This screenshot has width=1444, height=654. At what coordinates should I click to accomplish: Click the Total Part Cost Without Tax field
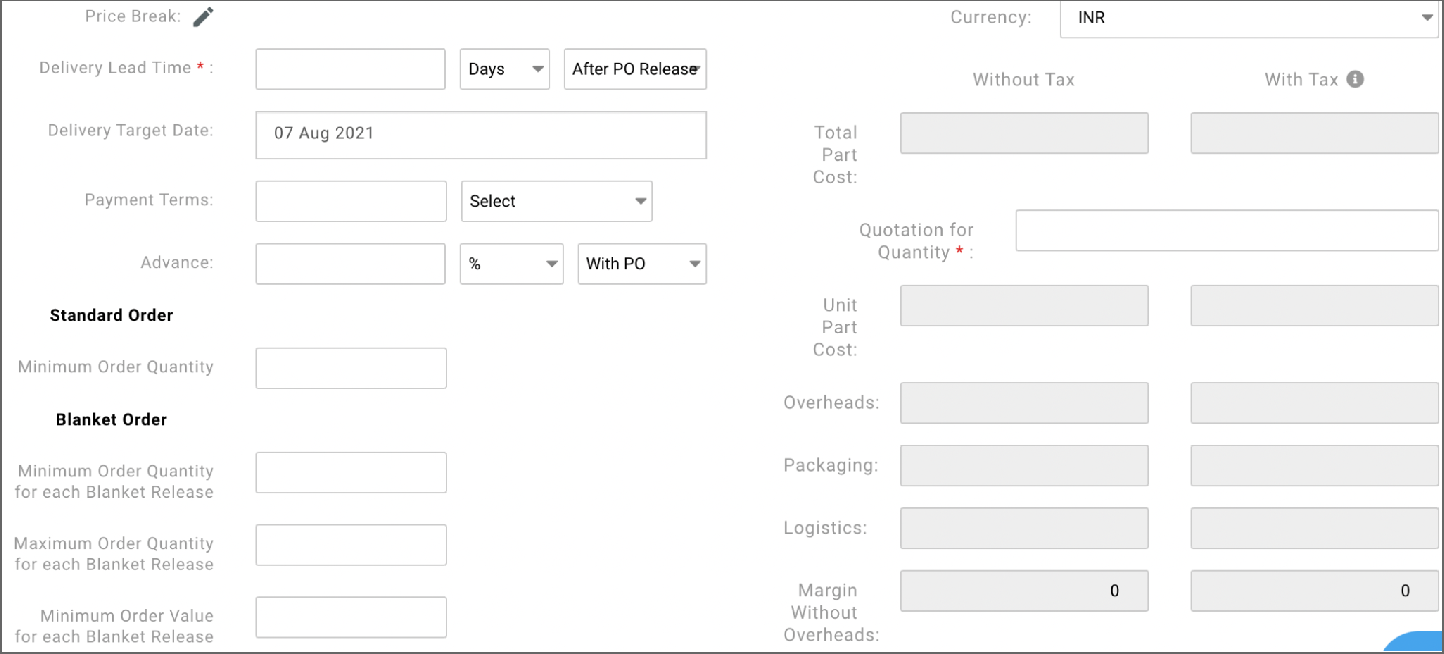coord(1024,133)
